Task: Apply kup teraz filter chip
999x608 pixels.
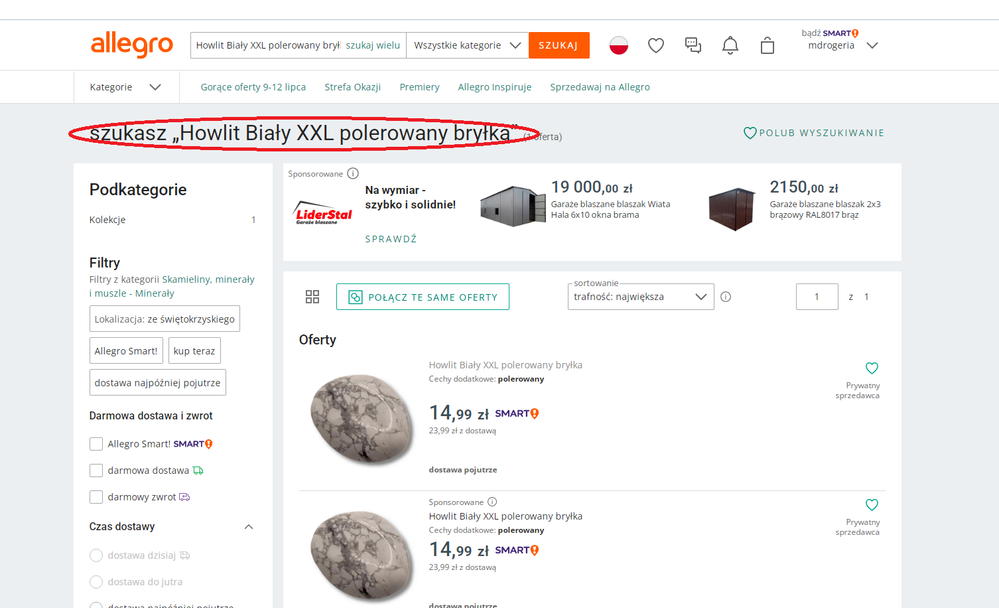Action: pos(194,351)
